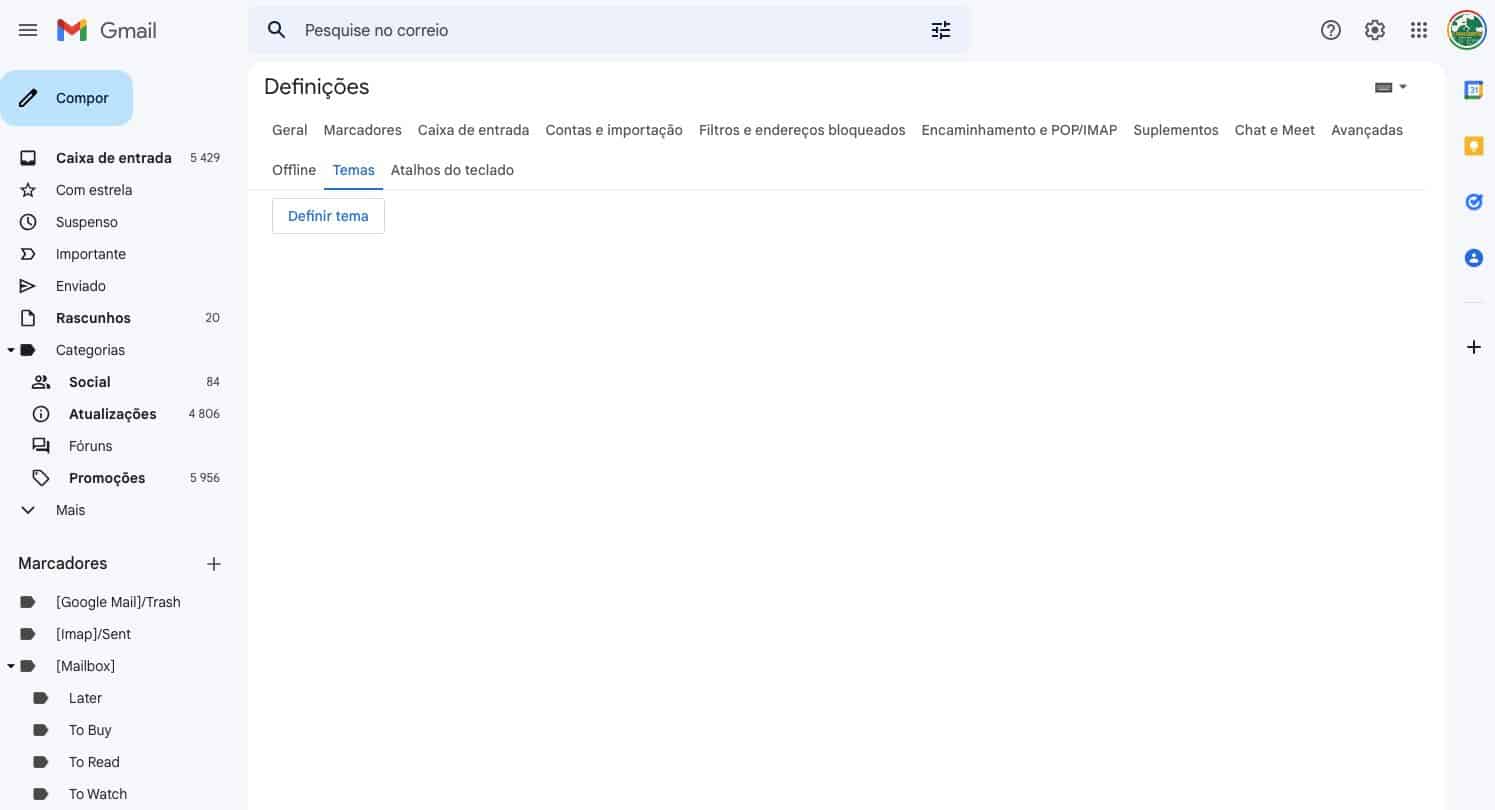Open the Encaminhamento e POP/IMAP tab

[1018, 130]
